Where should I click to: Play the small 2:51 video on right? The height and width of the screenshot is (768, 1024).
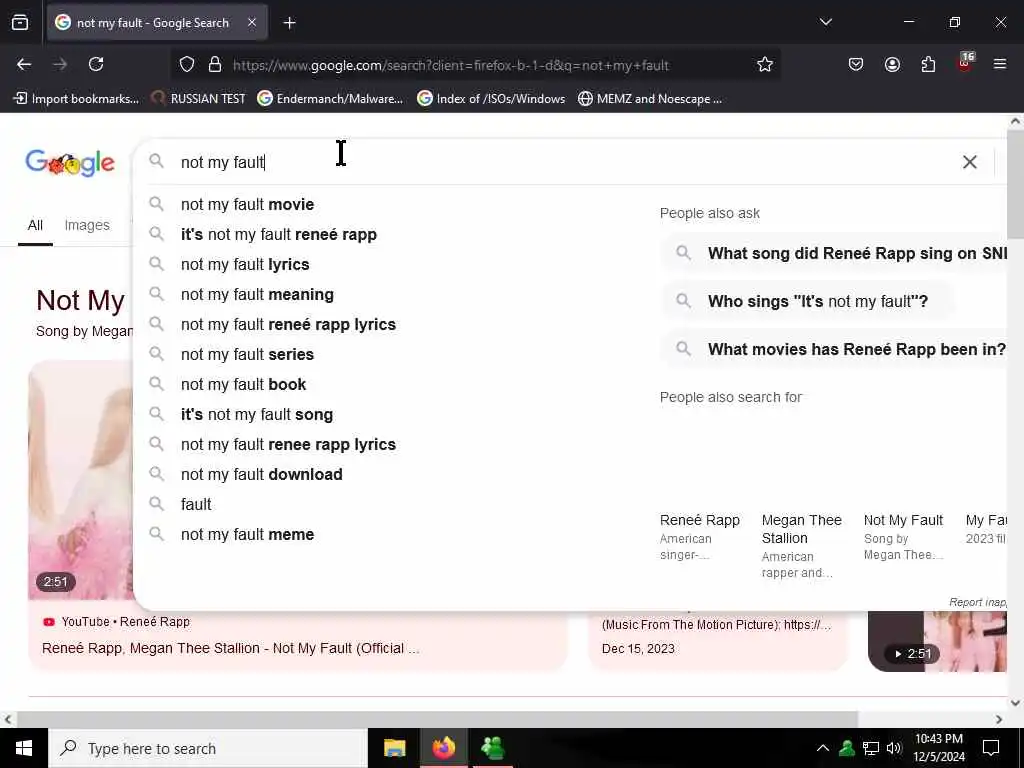(937, 641)
